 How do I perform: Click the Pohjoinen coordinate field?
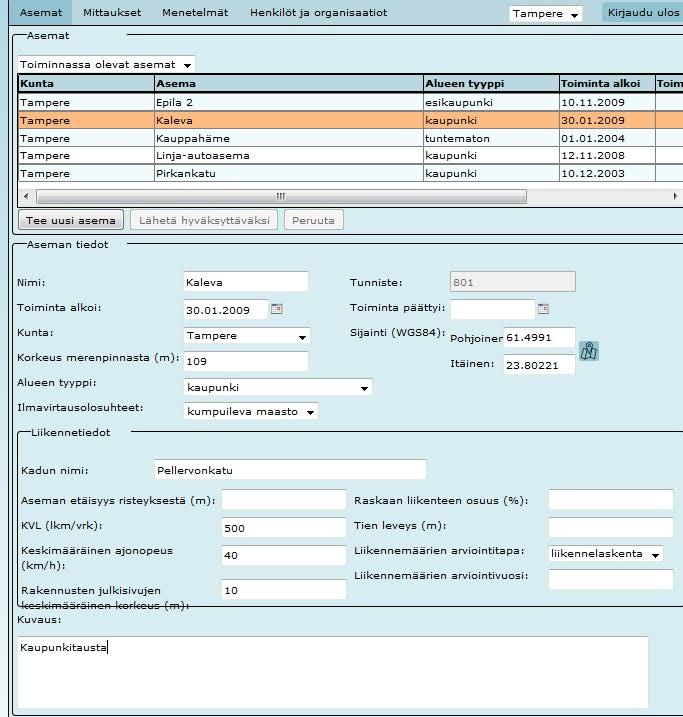tap(539, 337)
